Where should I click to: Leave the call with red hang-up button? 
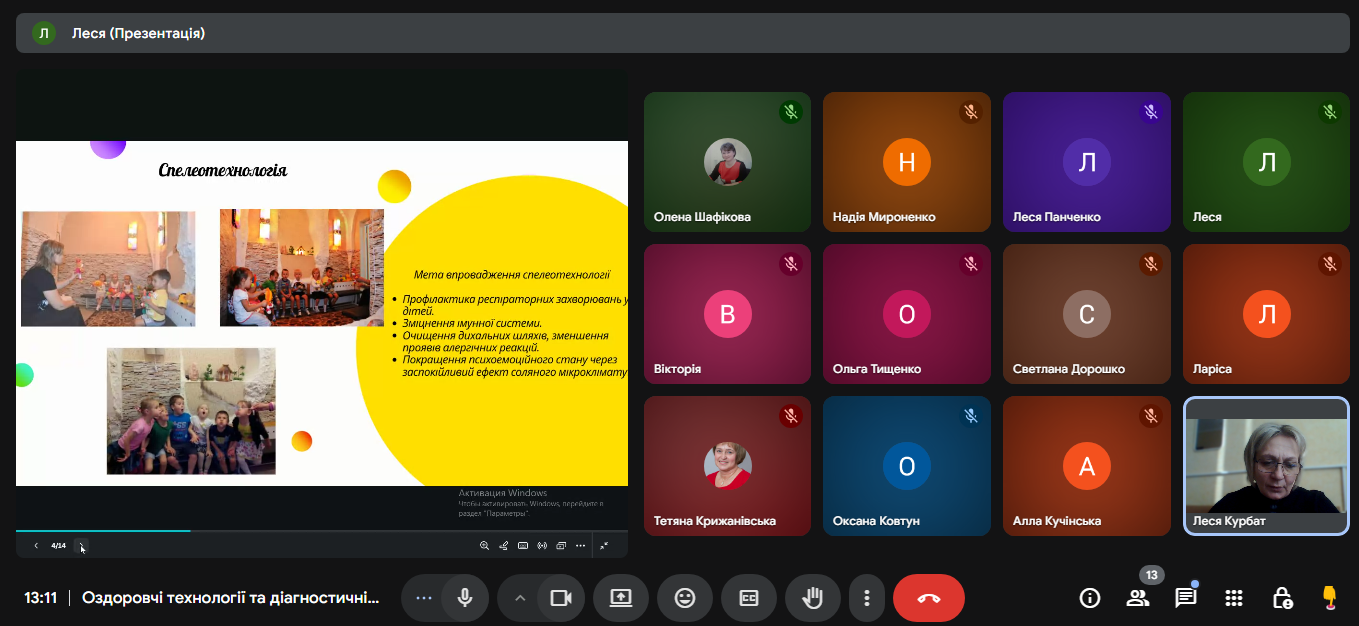pyautogui.click(x=928, y=598)
